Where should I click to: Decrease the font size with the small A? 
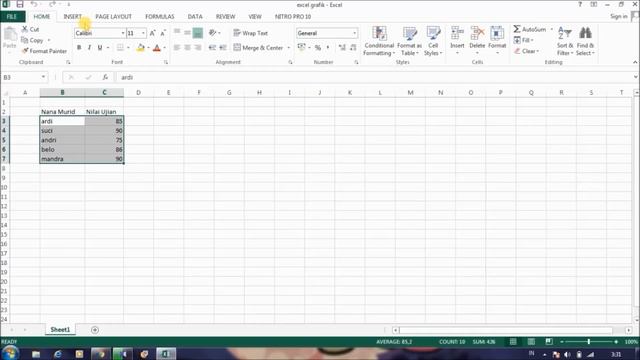pos(162,33)
